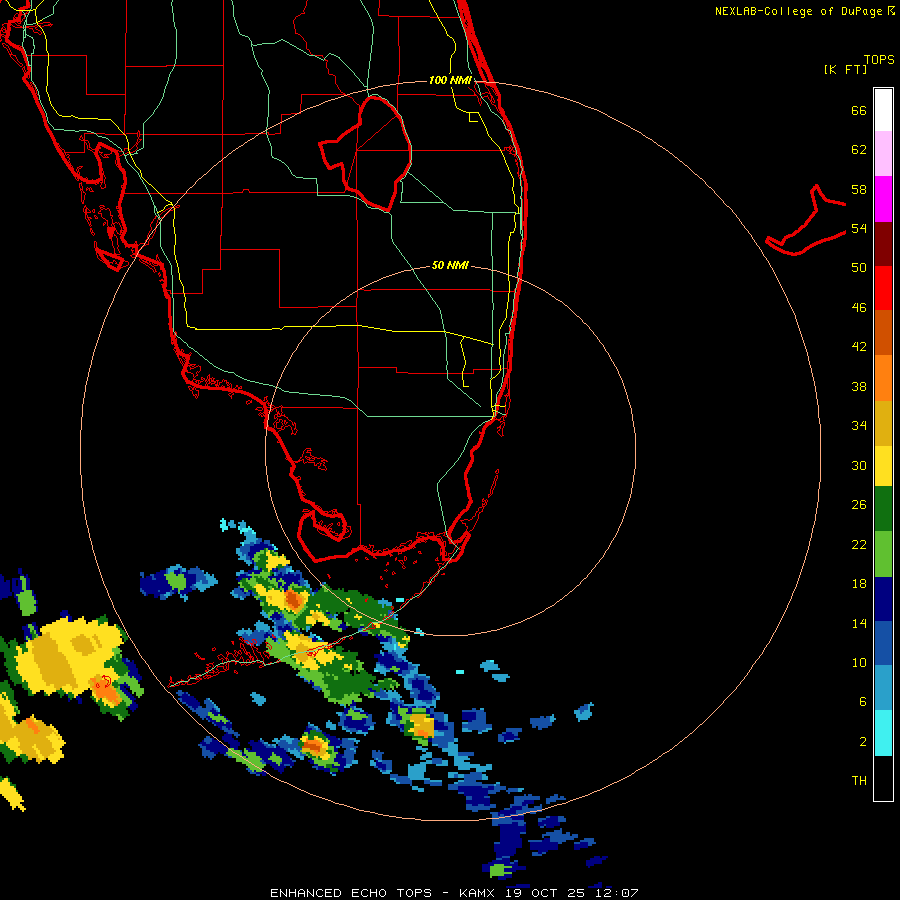This screenshot has width=900, height=900.
Task: Click the 19 OCT 25 12:07 timestamp
Action: coord(572,893)
